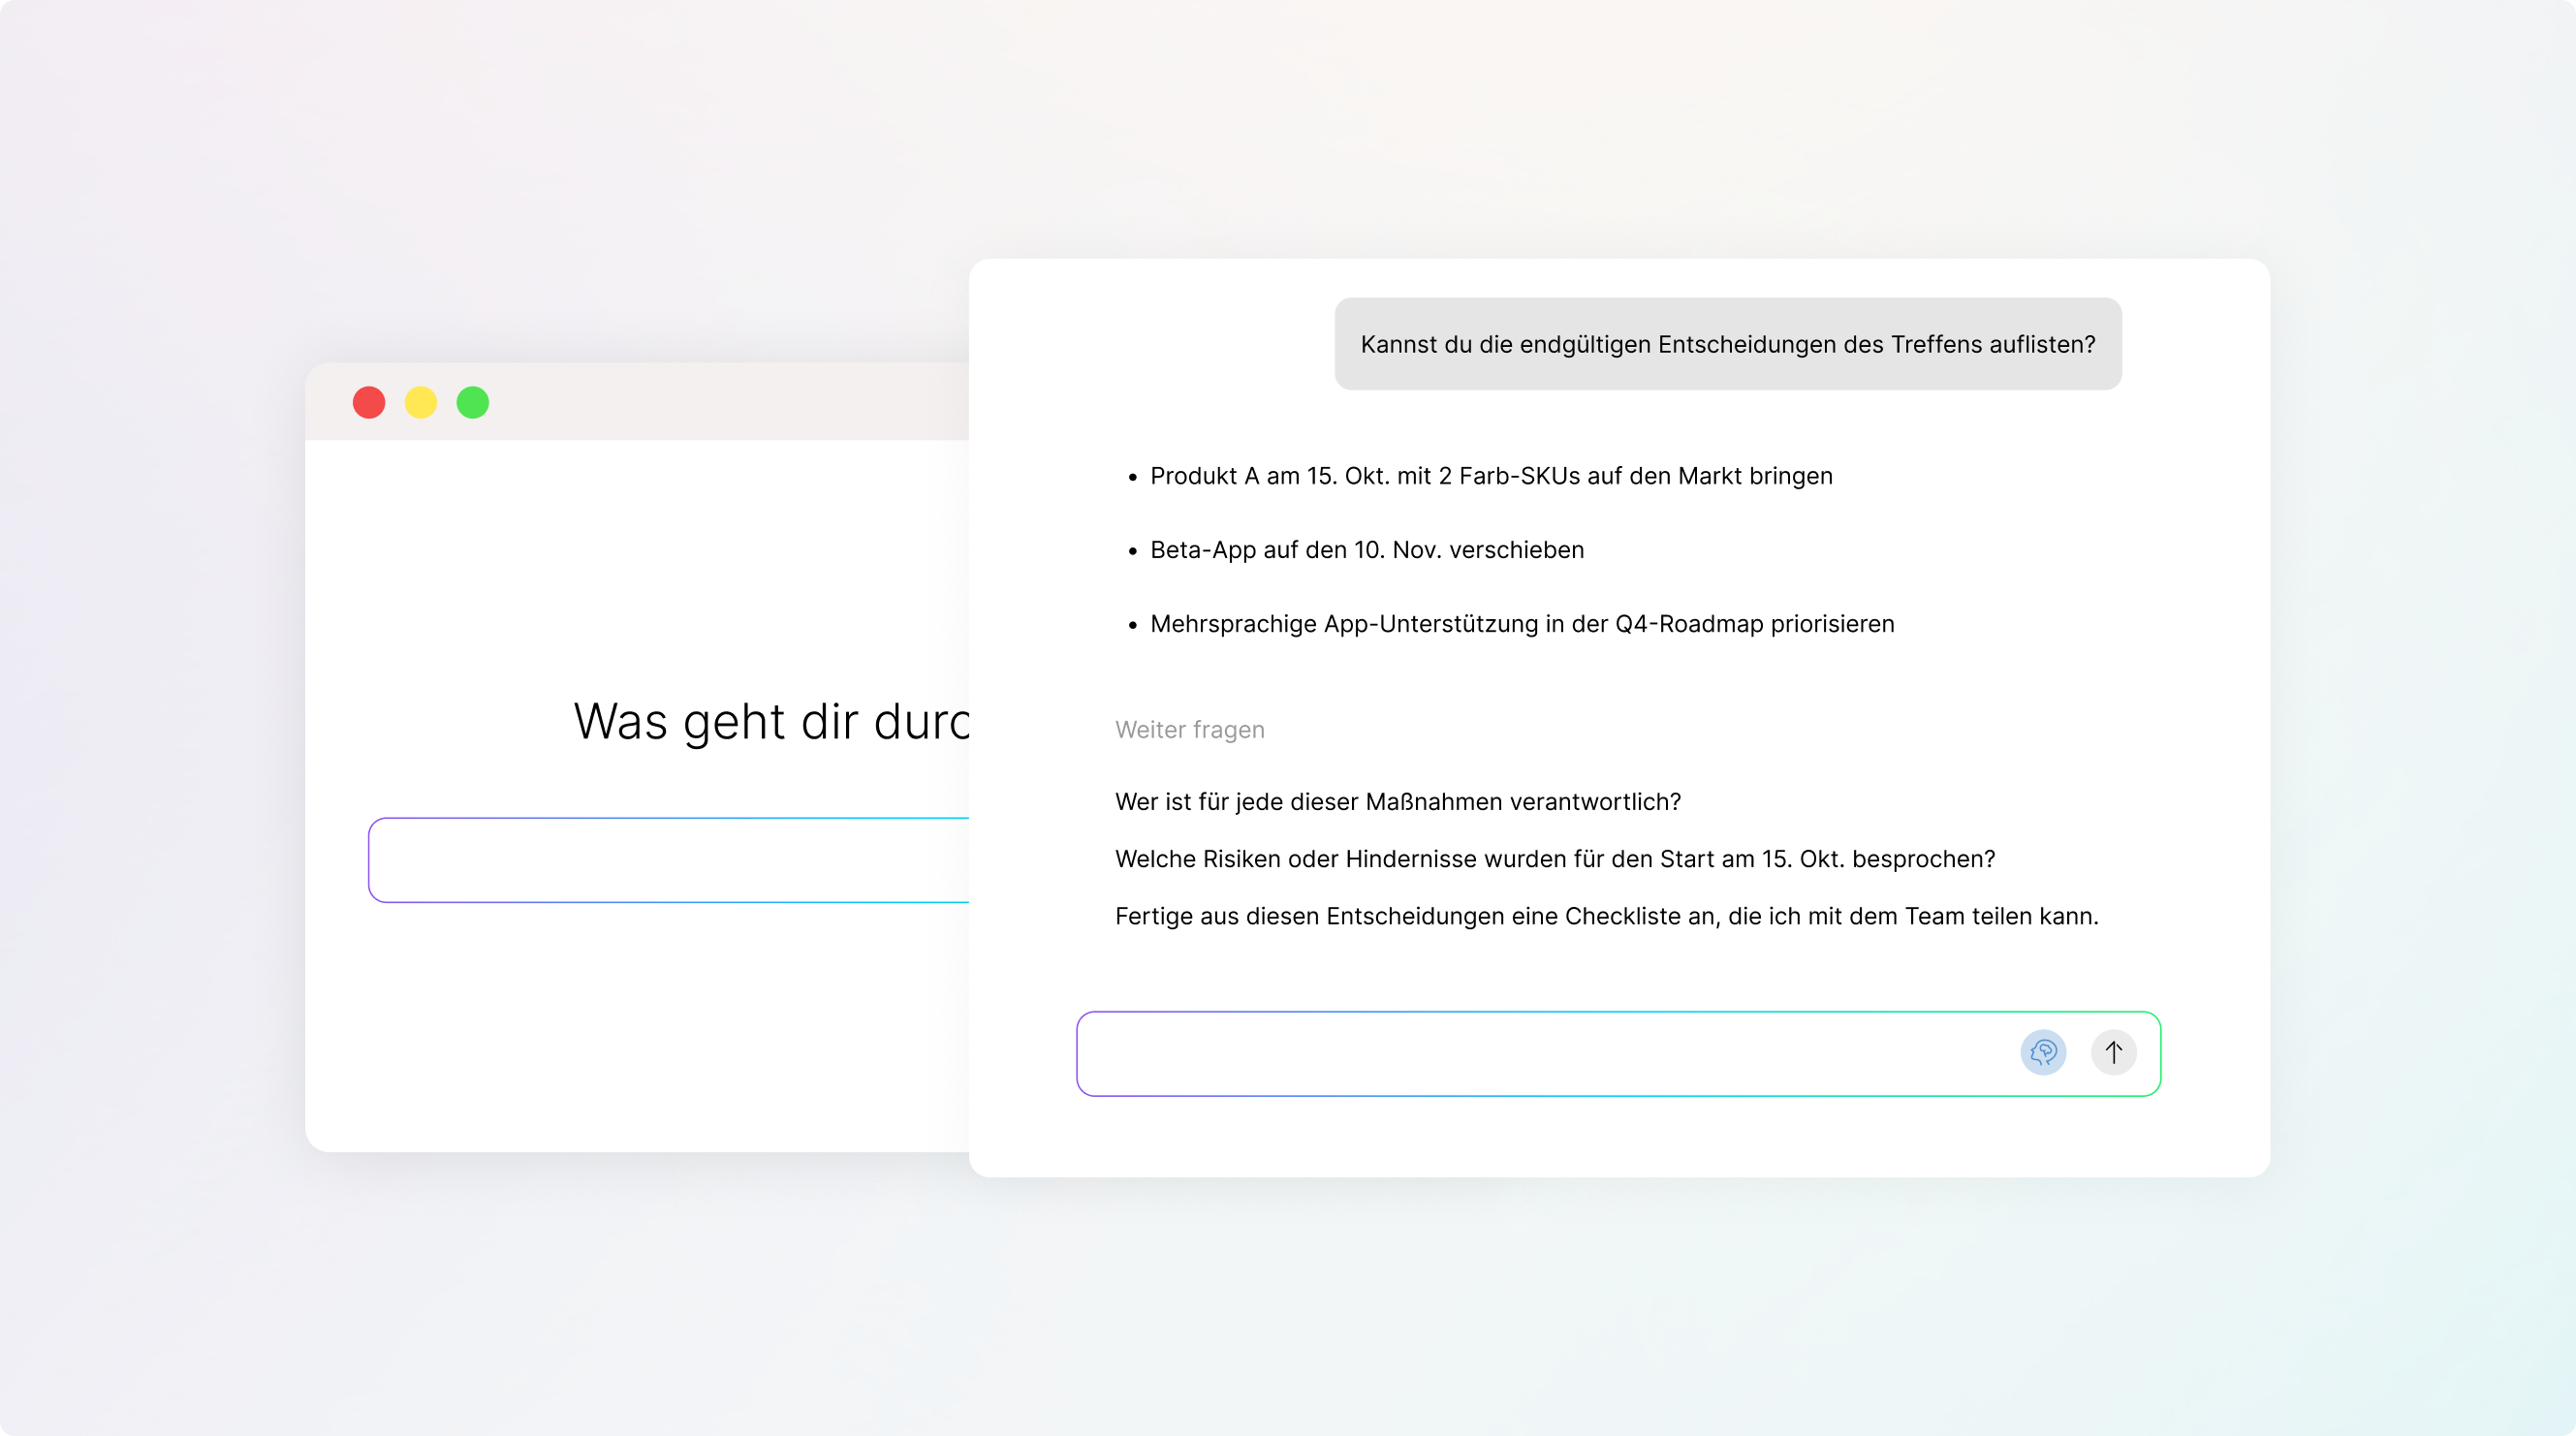Click the word "Checkliste" in the last suggestion
This screenshot has width=2576, height=1436.
click(1625, 916)
